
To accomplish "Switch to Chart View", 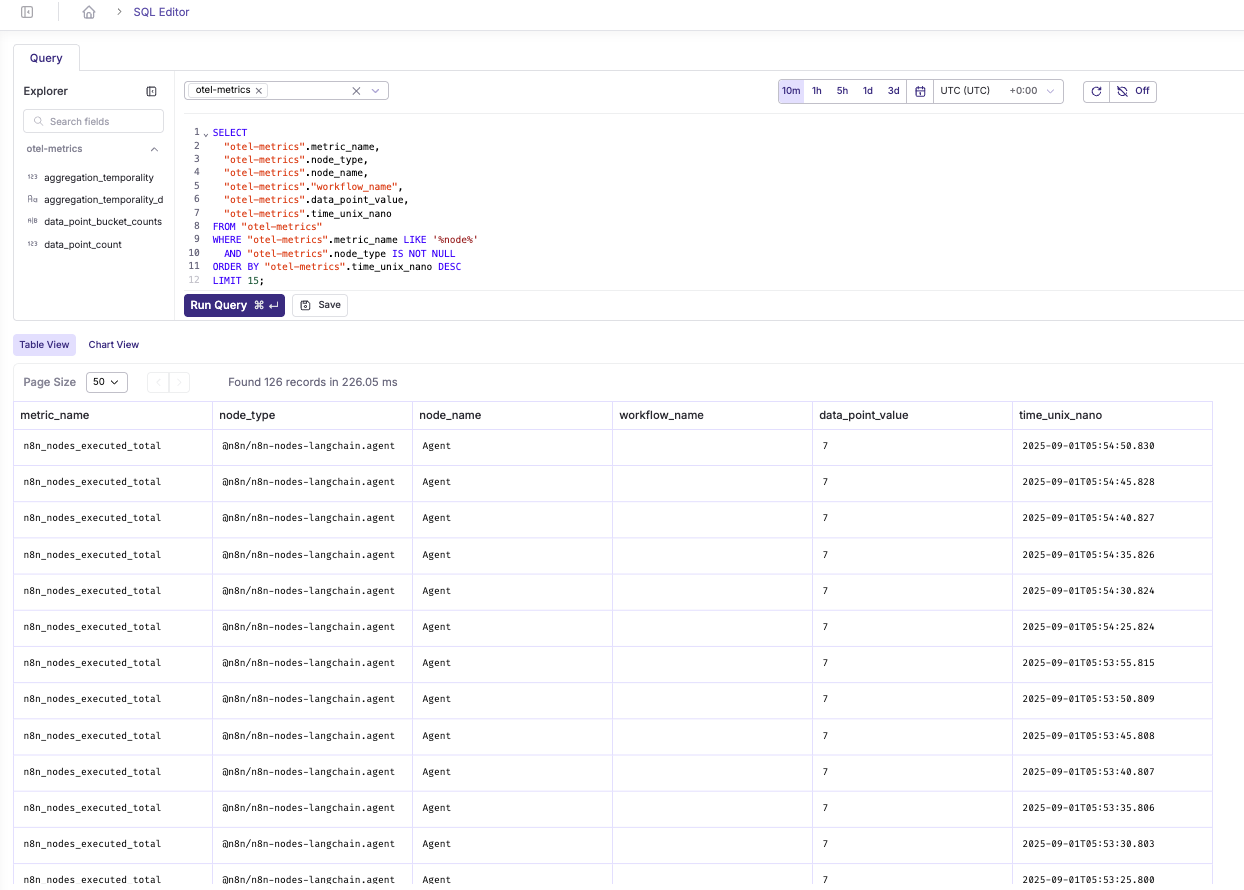I will (114, 345).
